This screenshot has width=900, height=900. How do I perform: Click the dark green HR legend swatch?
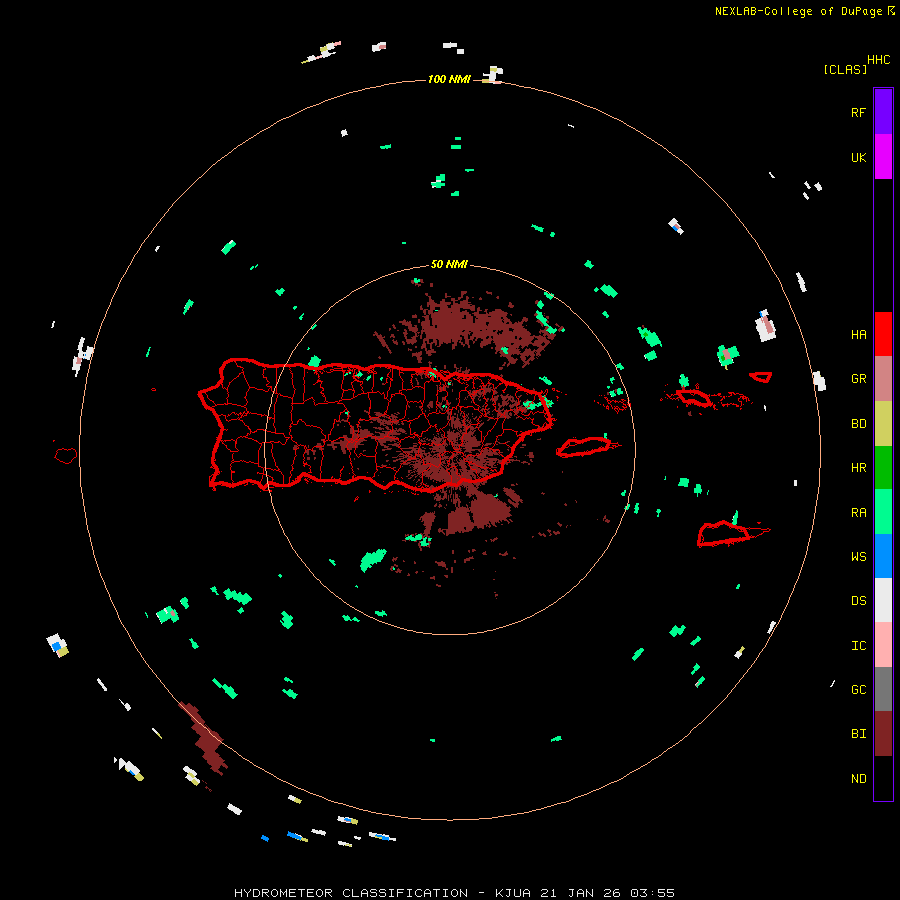pyautogui.click(x=883, y=468)
